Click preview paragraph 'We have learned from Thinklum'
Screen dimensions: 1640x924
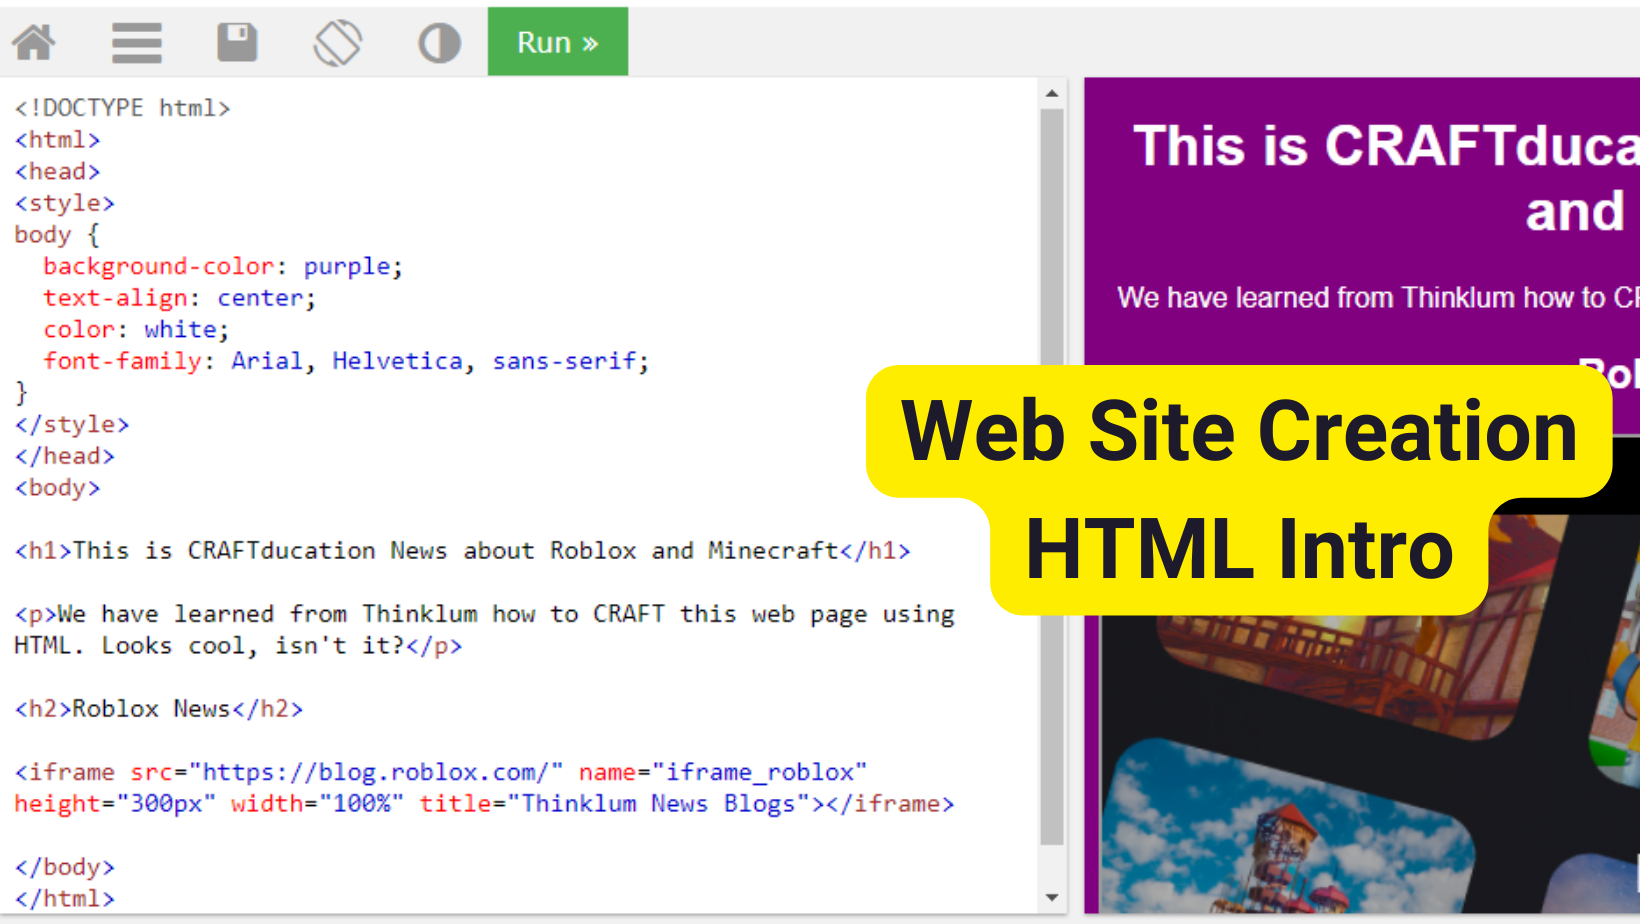click(x=1378, y=298)
